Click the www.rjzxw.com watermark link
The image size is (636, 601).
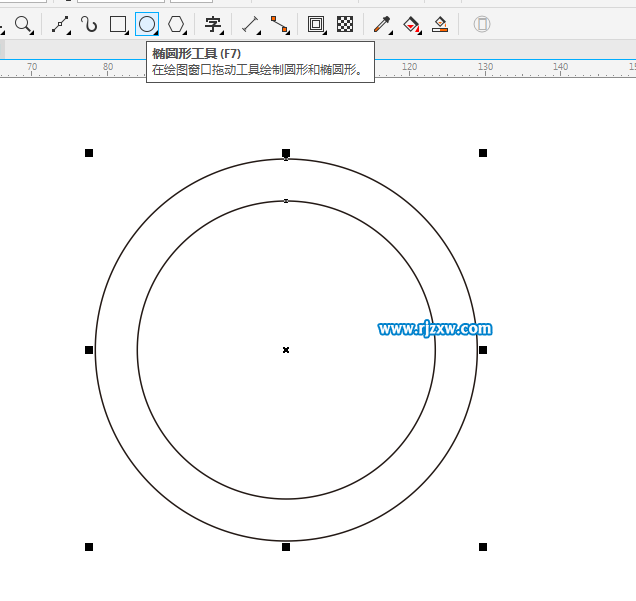point(435,329)
